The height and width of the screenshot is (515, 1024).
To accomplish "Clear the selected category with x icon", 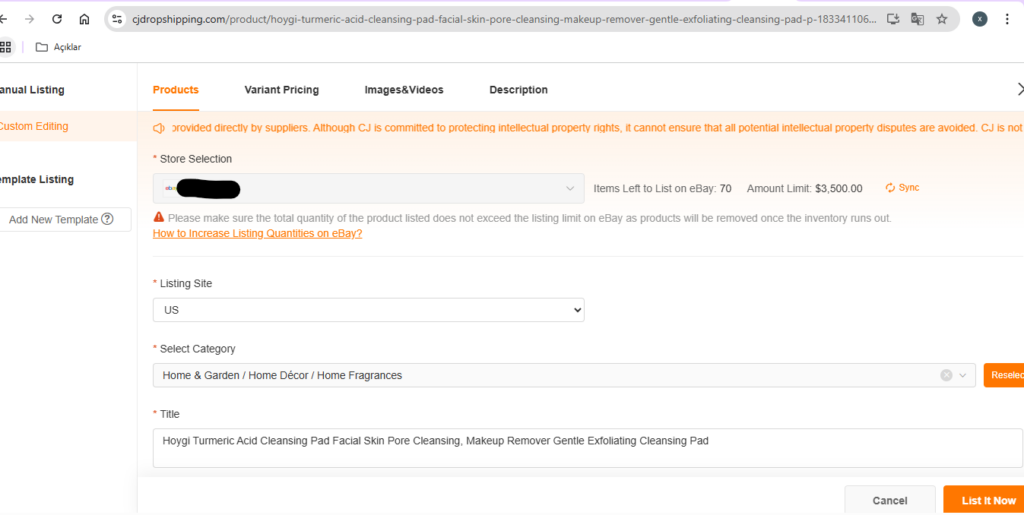I will click(946, 375).
